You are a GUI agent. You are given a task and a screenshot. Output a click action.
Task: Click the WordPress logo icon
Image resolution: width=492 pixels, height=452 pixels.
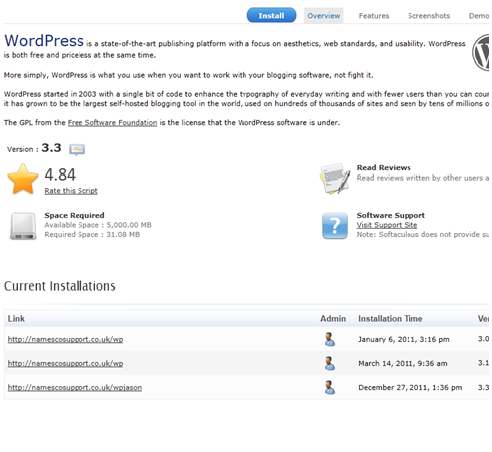pos(480,52)
